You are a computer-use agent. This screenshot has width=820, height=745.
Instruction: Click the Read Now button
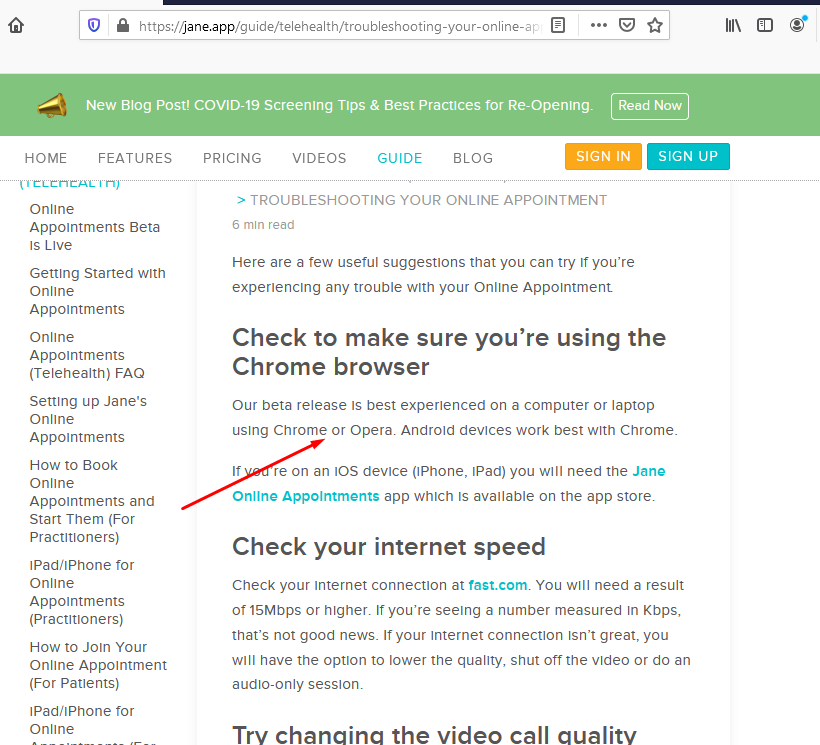[x=650, y=106]
